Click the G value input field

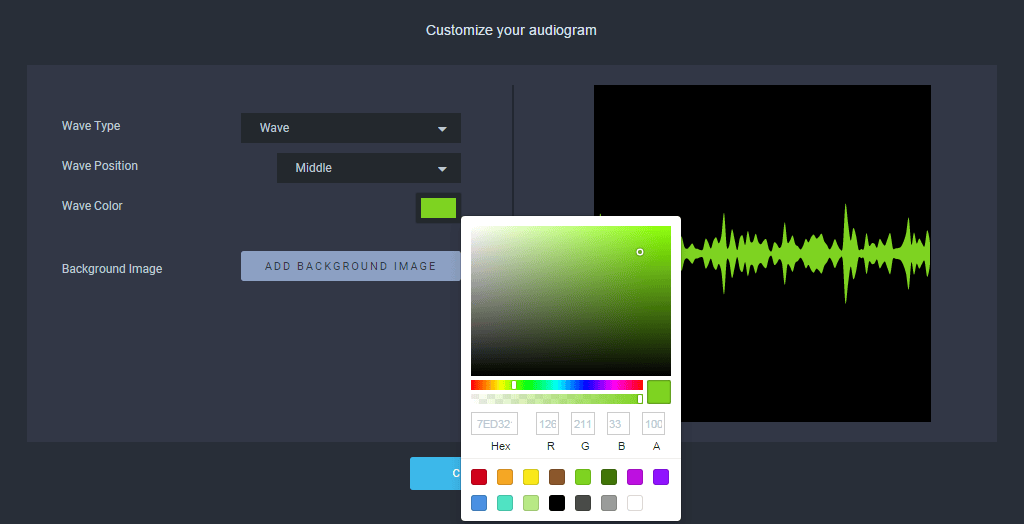(x=583, y=423)
